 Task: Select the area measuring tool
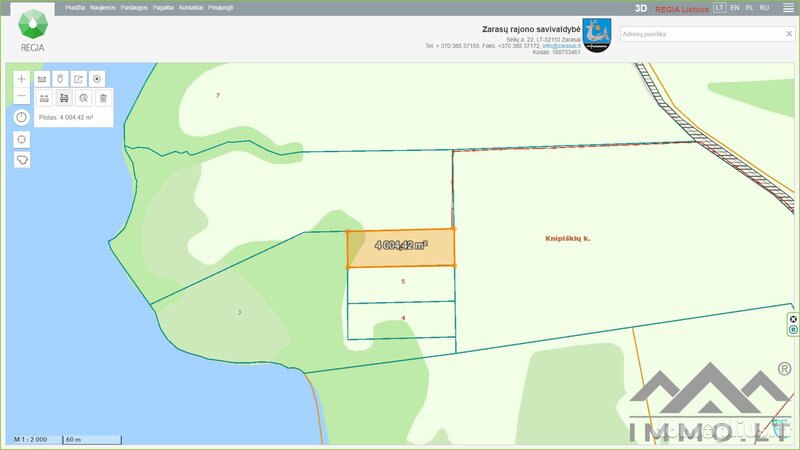coord(64,98)
